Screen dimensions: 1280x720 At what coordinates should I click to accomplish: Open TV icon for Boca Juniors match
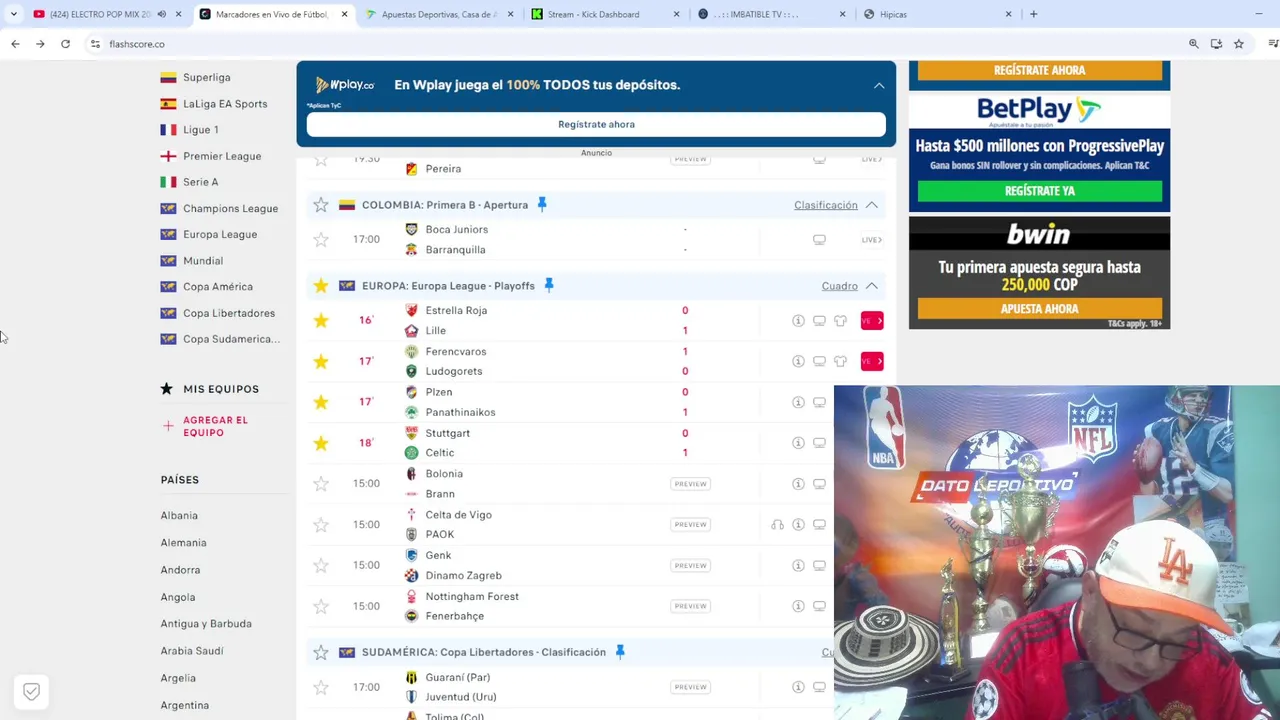819,240
